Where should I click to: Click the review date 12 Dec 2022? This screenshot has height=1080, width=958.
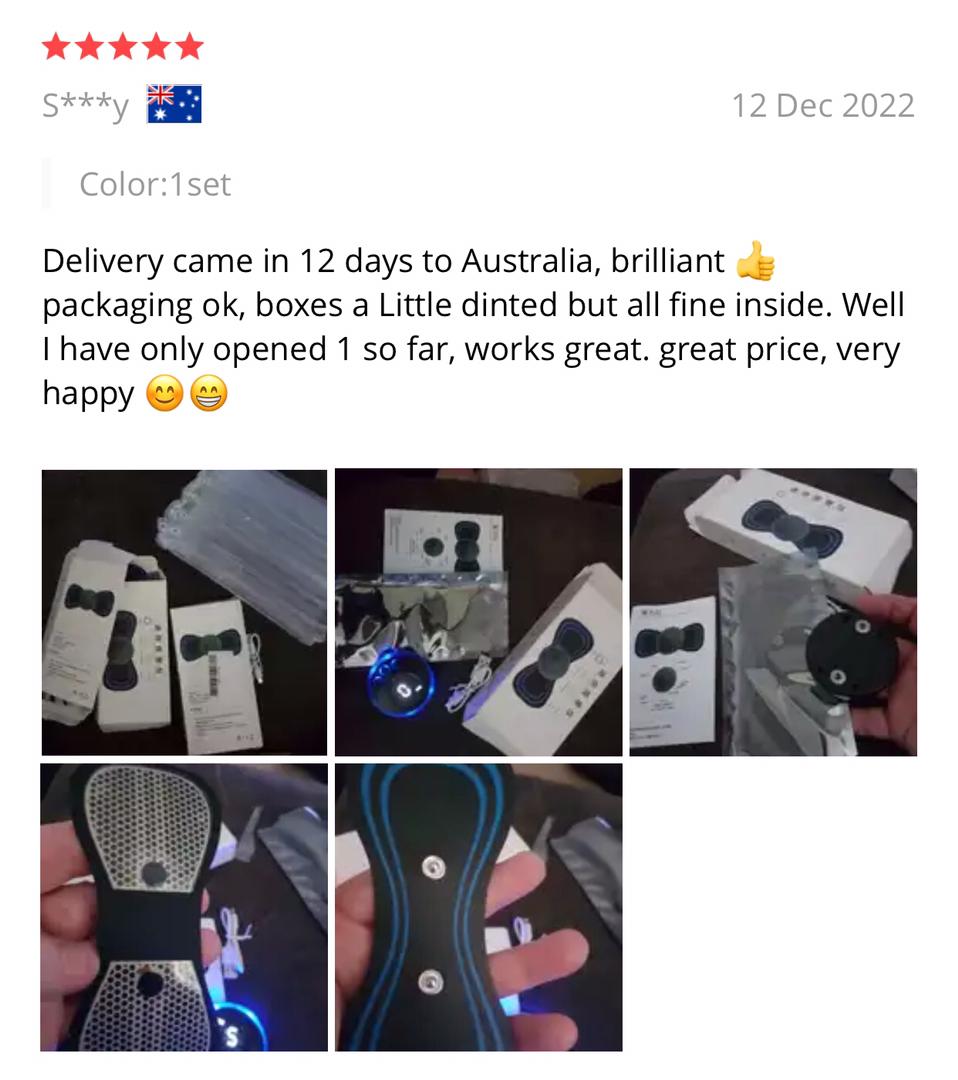point(823,105)
